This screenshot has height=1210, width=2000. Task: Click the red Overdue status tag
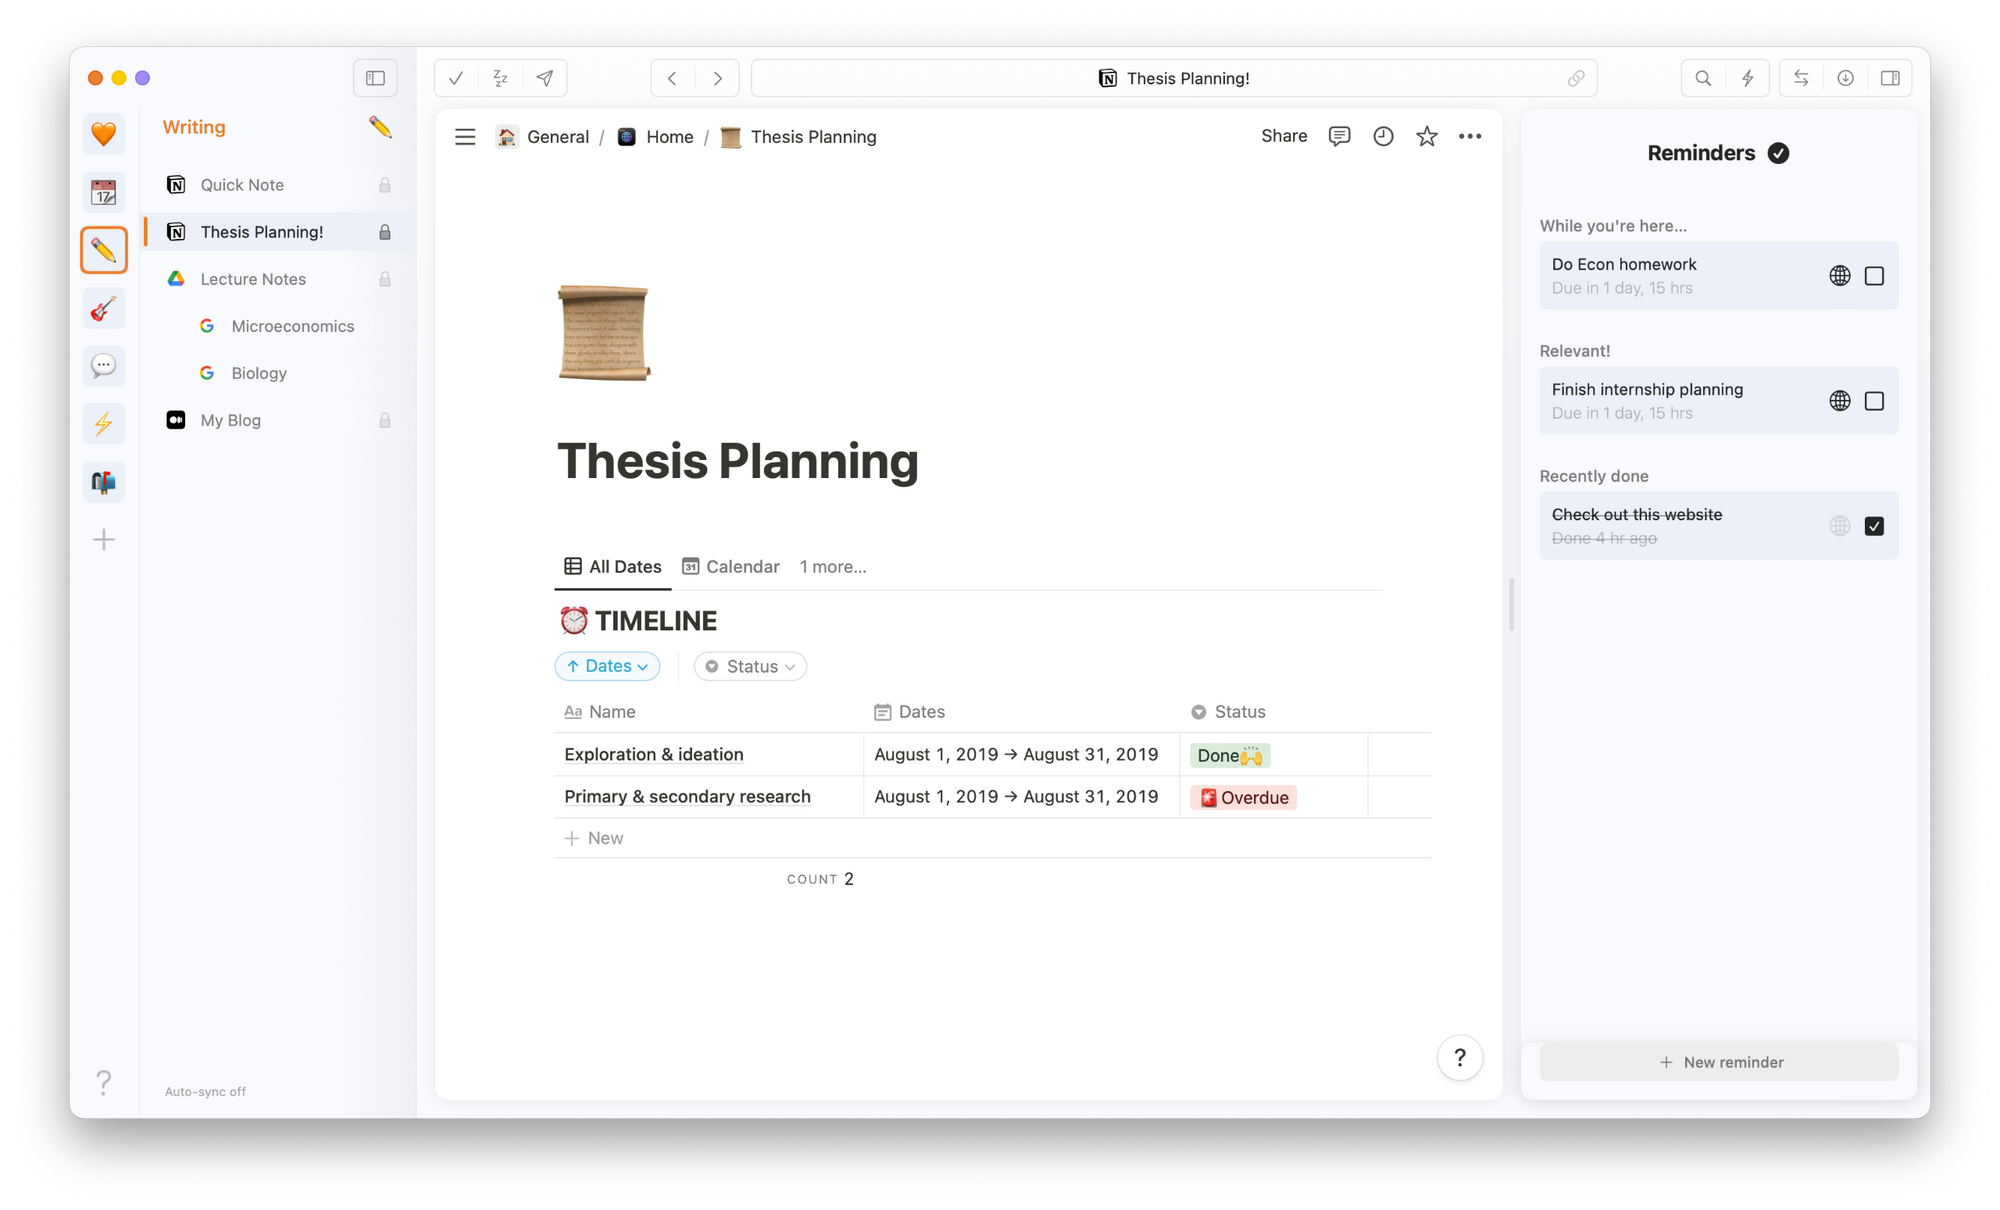click(x=1243, y=798)
